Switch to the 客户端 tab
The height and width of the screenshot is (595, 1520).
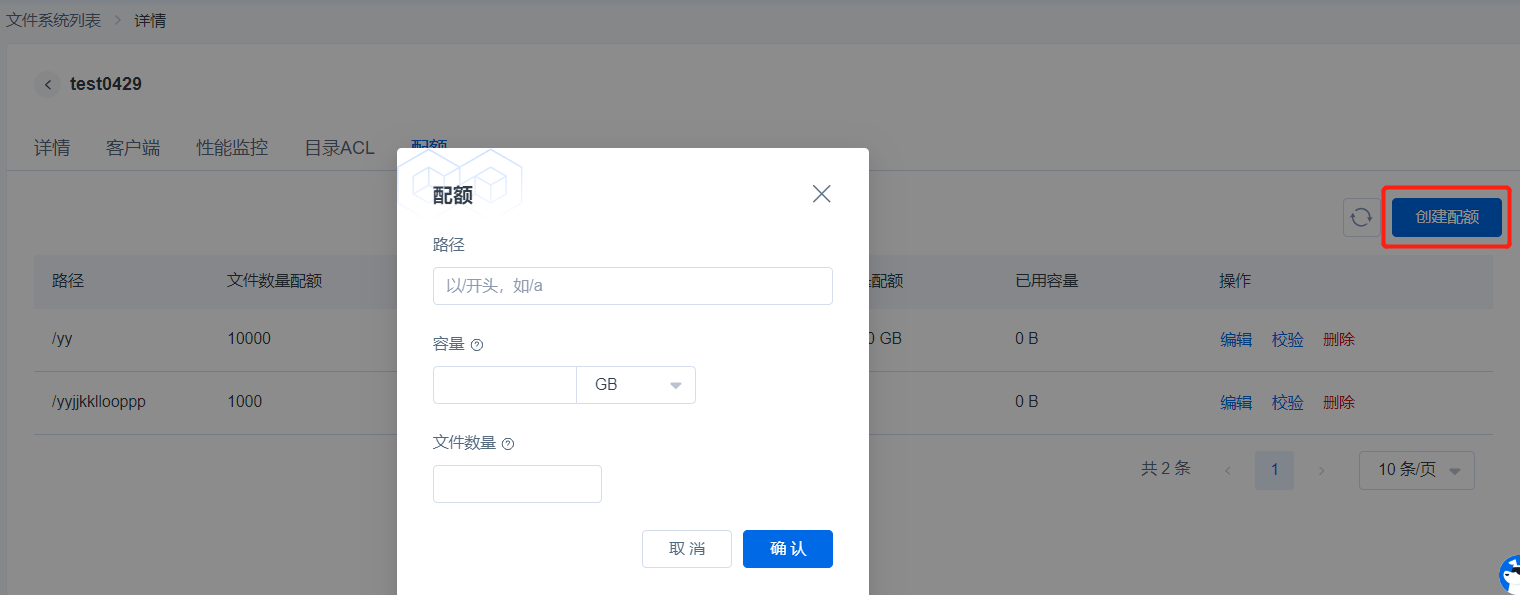coord(133,148)
